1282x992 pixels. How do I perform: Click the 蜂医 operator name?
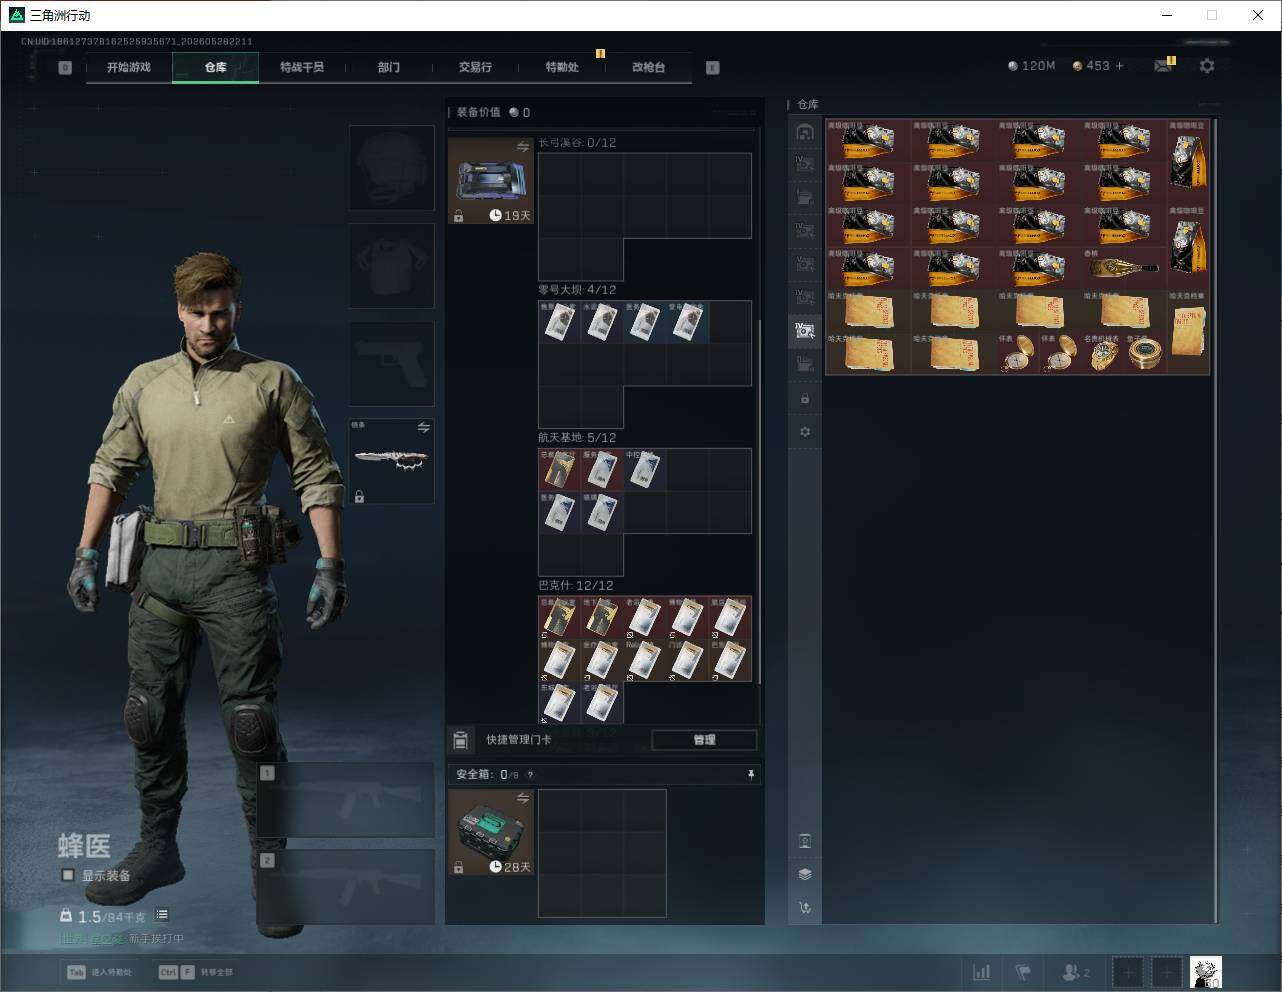pyautogui.click(x=84, y=847)
